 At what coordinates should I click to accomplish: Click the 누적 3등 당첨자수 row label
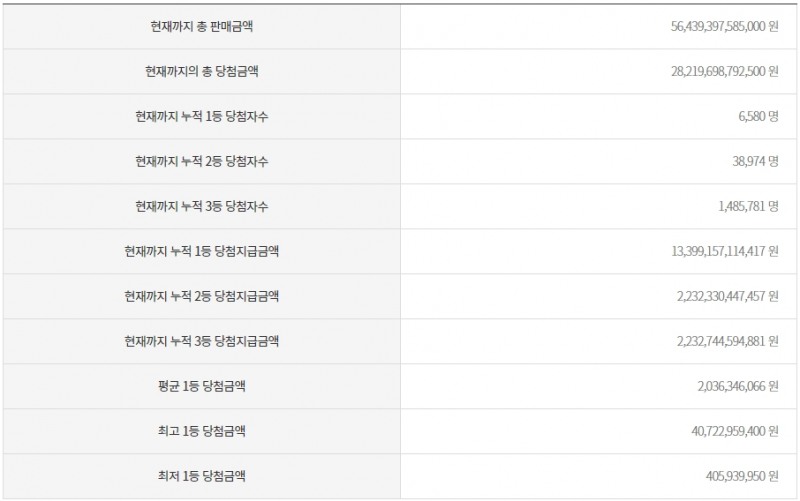[201, 206]
